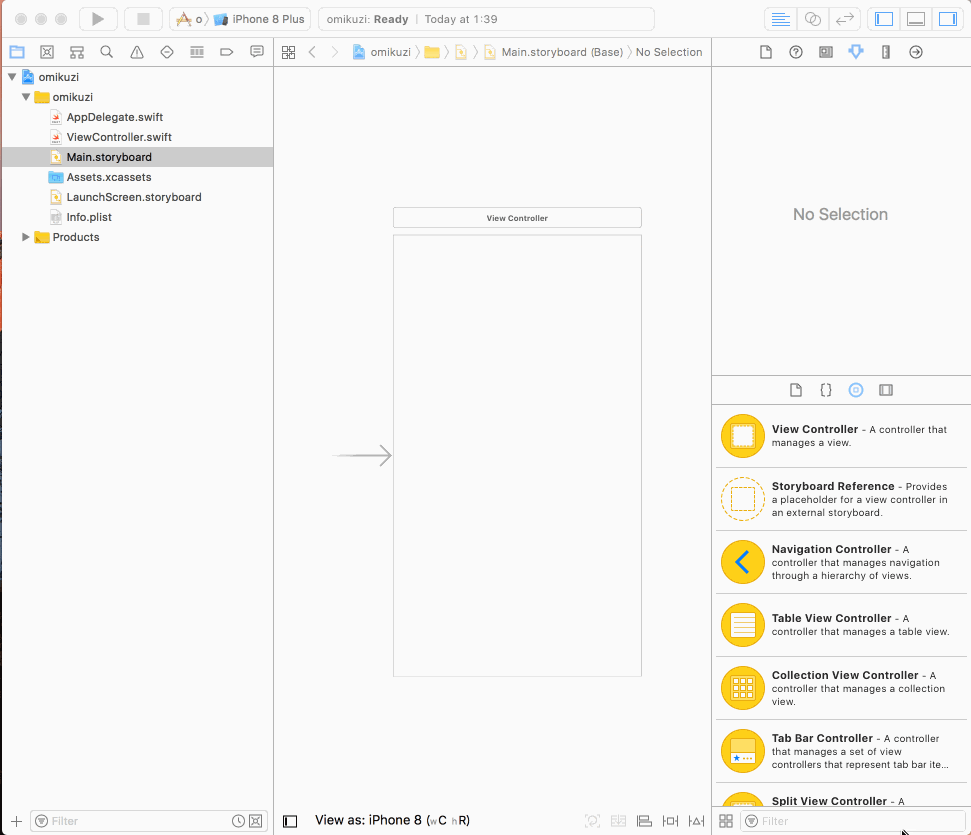Image resolution: width=971 pixels, height=835 pixels.
Task: Toggle the Debug area visibility
Action: [916, 19]
